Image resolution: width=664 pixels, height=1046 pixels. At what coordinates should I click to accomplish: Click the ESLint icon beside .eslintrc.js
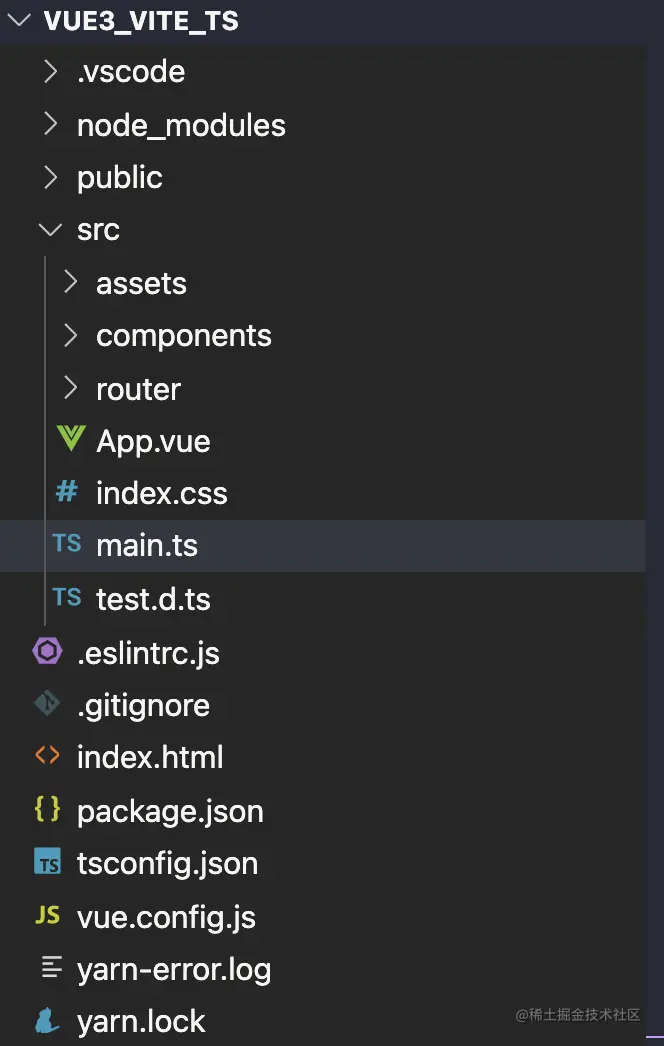(x=47, y=650)
